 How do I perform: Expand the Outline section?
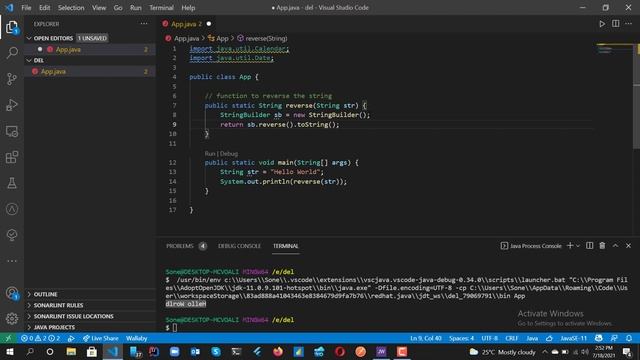click(45, 294)
